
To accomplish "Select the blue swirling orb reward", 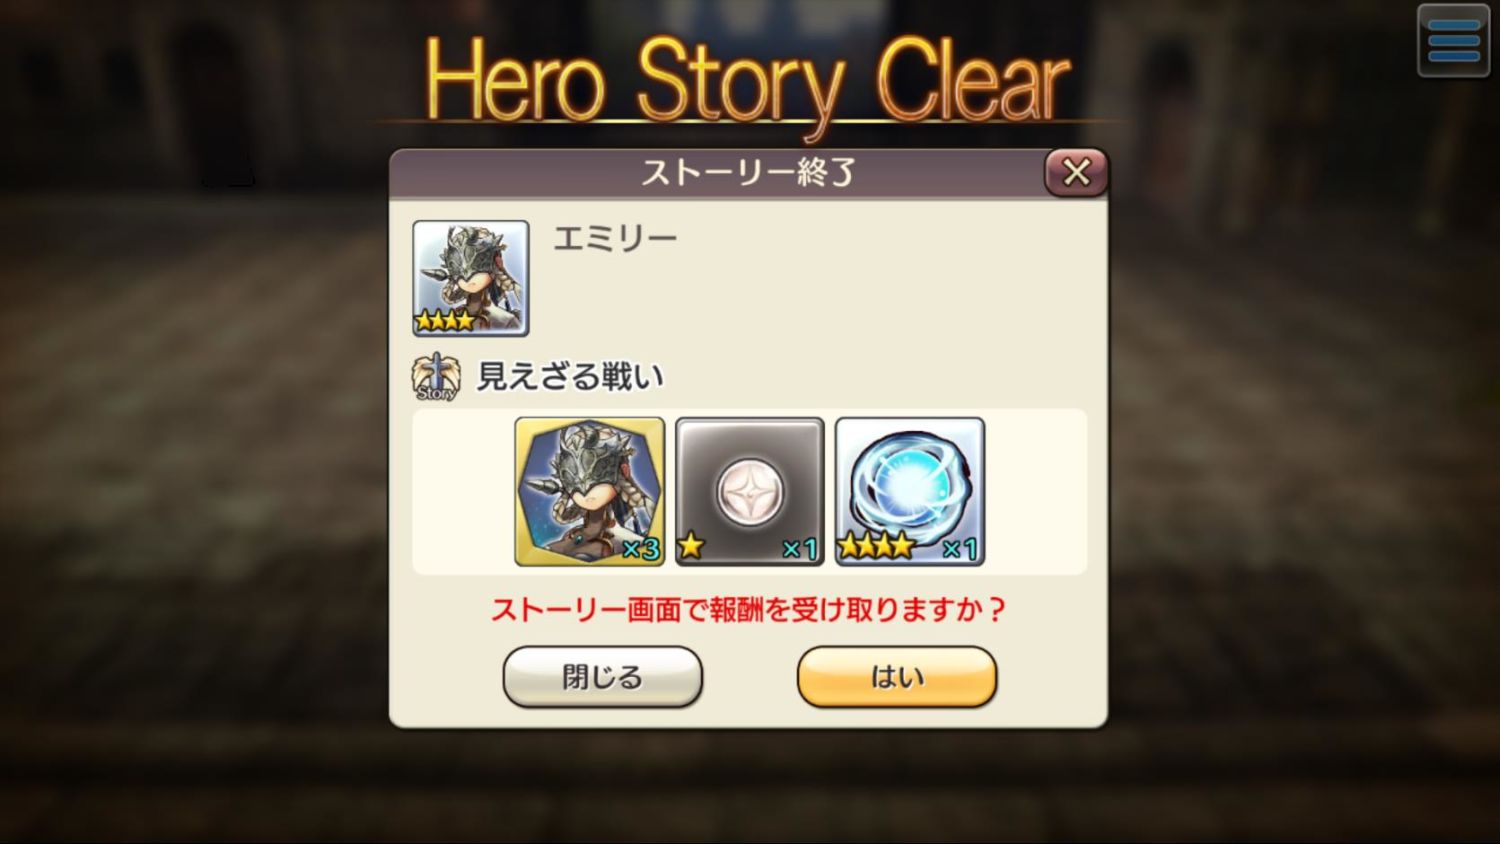I will 910,492.
